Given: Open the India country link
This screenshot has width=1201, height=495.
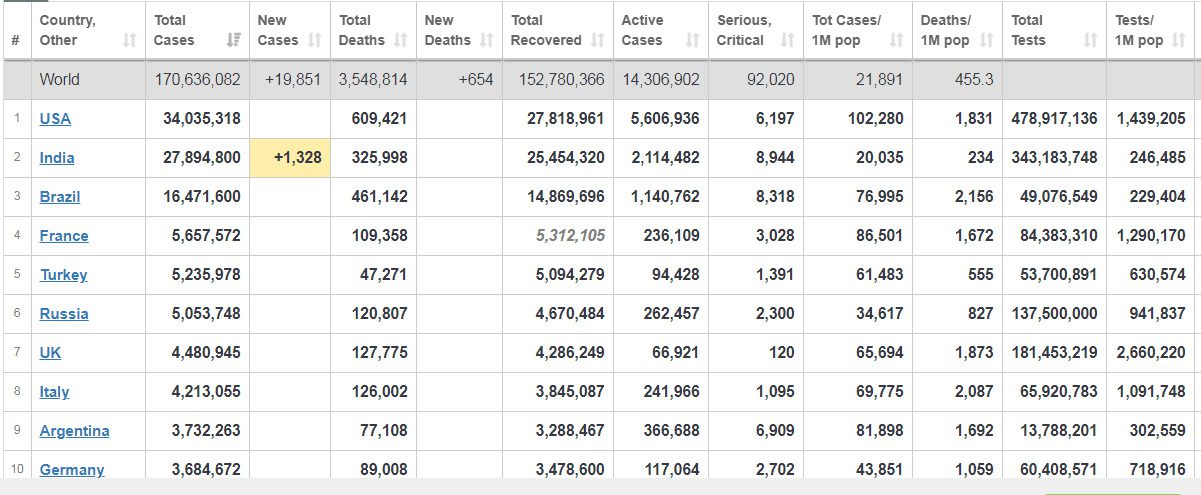Looking at the screenshot, I should 57,157.
